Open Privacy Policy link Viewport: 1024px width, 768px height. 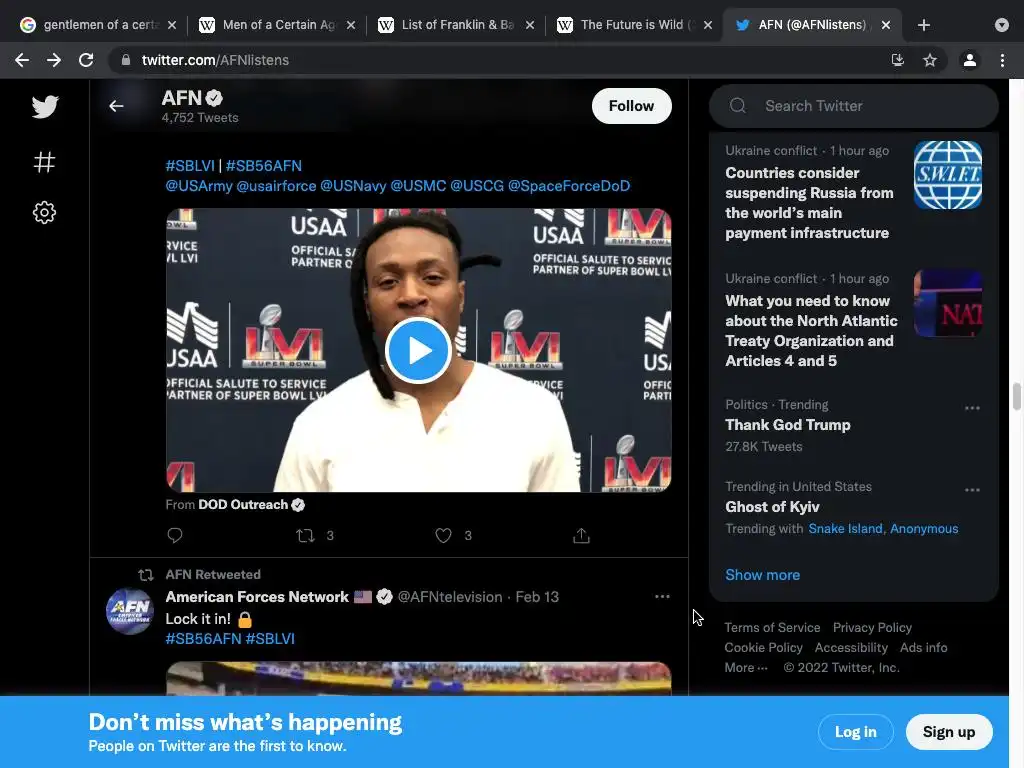(x=872, y=628)
